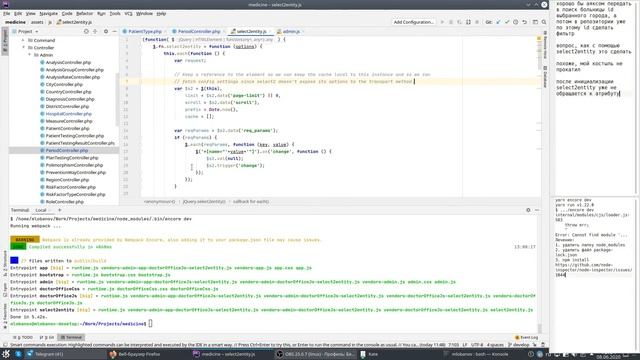This screenshot has width=640, height=360.
Task: Click the Git rollback arrow icon
Action: click(x=524, y=22)
